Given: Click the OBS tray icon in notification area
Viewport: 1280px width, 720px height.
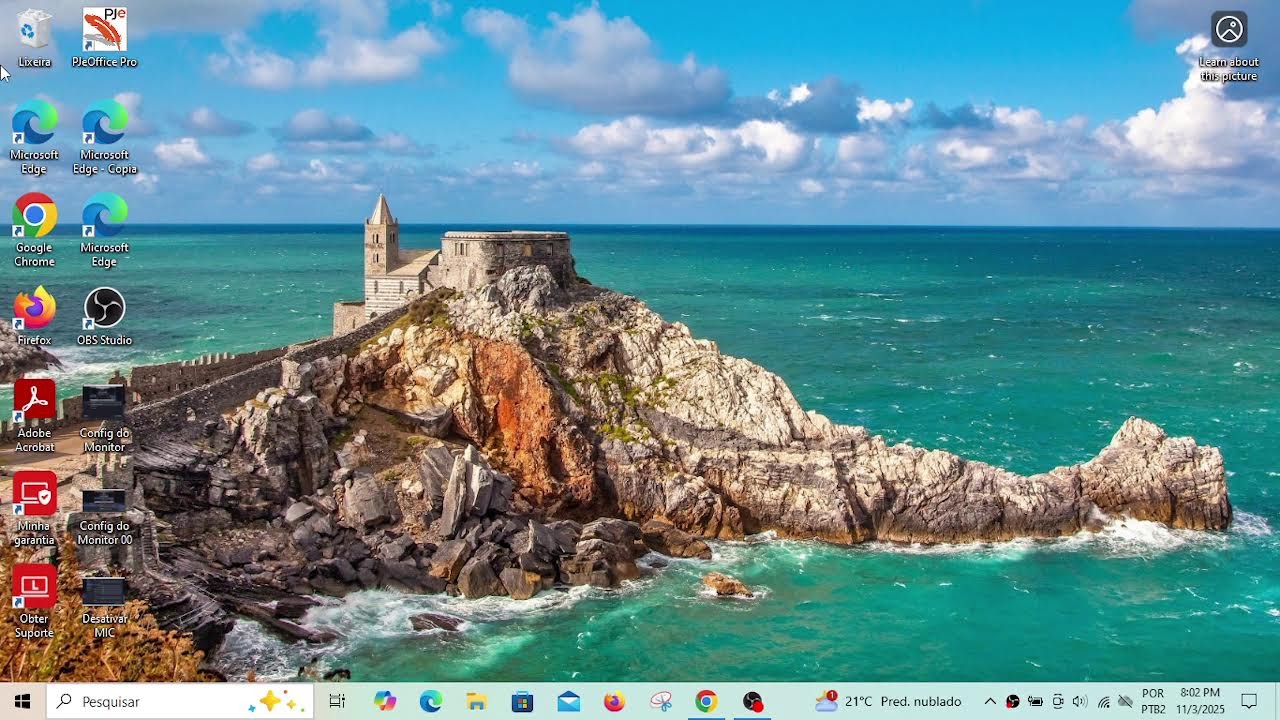Looking at the screenshot, I should pos(1013,701).
